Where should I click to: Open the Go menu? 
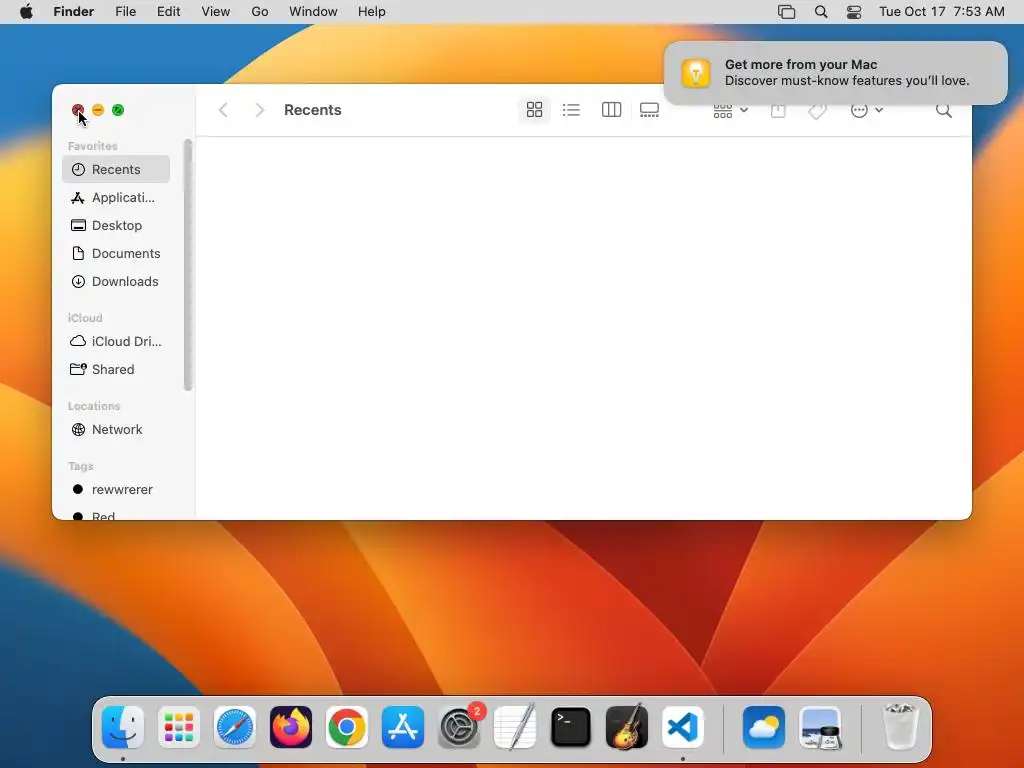[260, 12]
